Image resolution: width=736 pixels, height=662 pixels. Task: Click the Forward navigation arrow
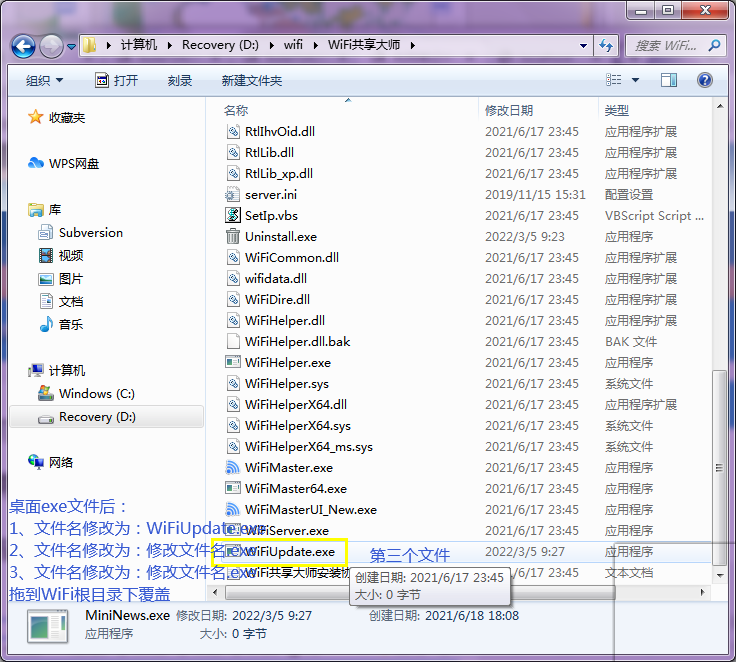[51, 46]
